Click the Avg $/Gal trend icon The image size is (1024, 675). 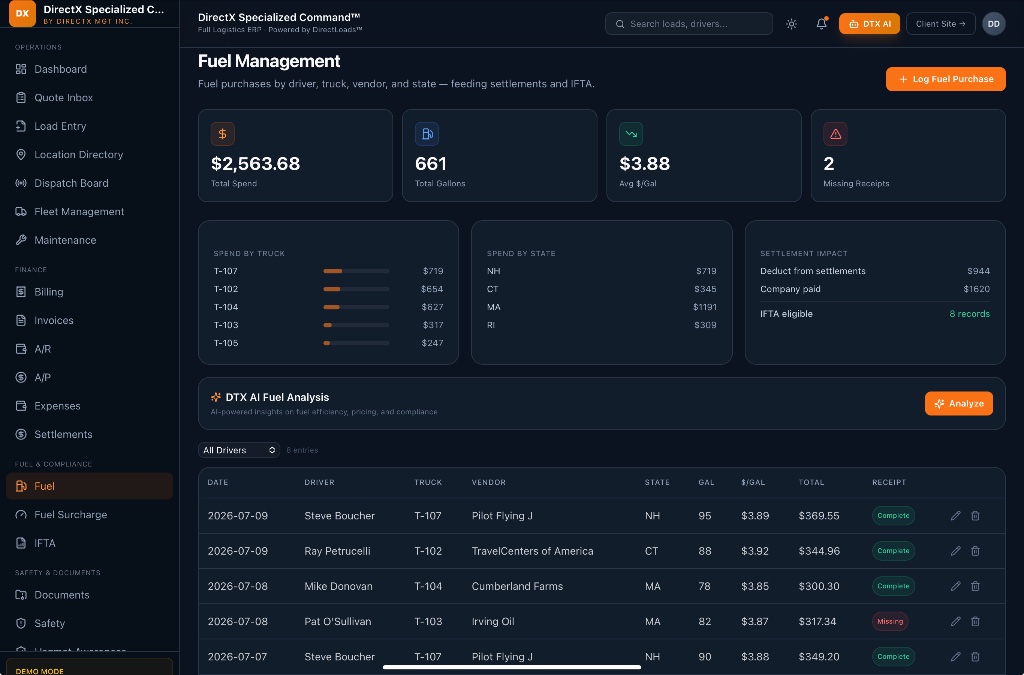pyautogui.click(x=631, y=134)
